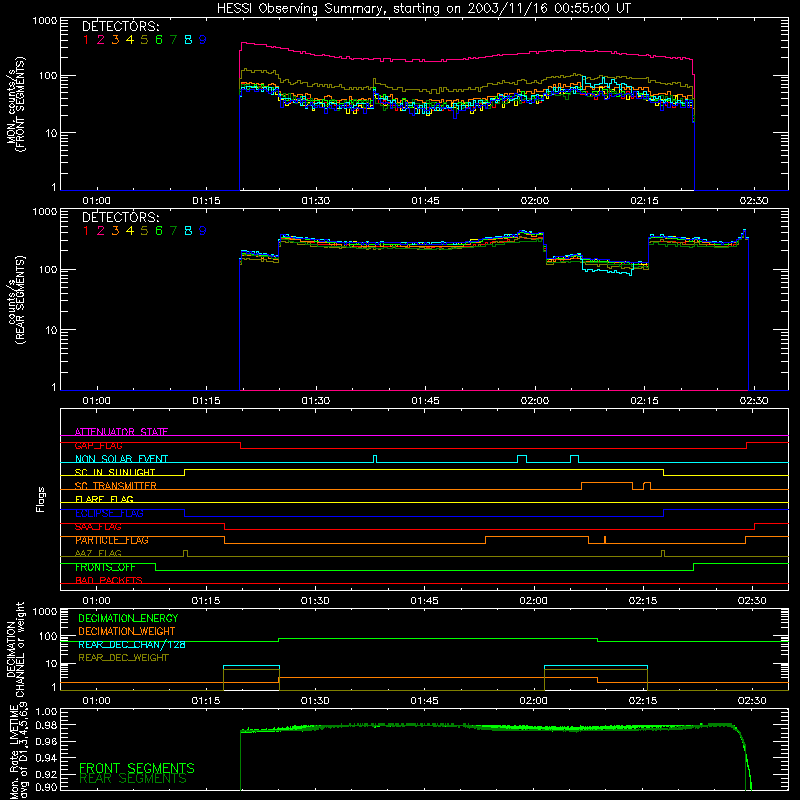Viewport: 800px width, 800px height.
Task: Click the DECIMATION_WEIGHT legend label
Action: (x=127, y=632)
